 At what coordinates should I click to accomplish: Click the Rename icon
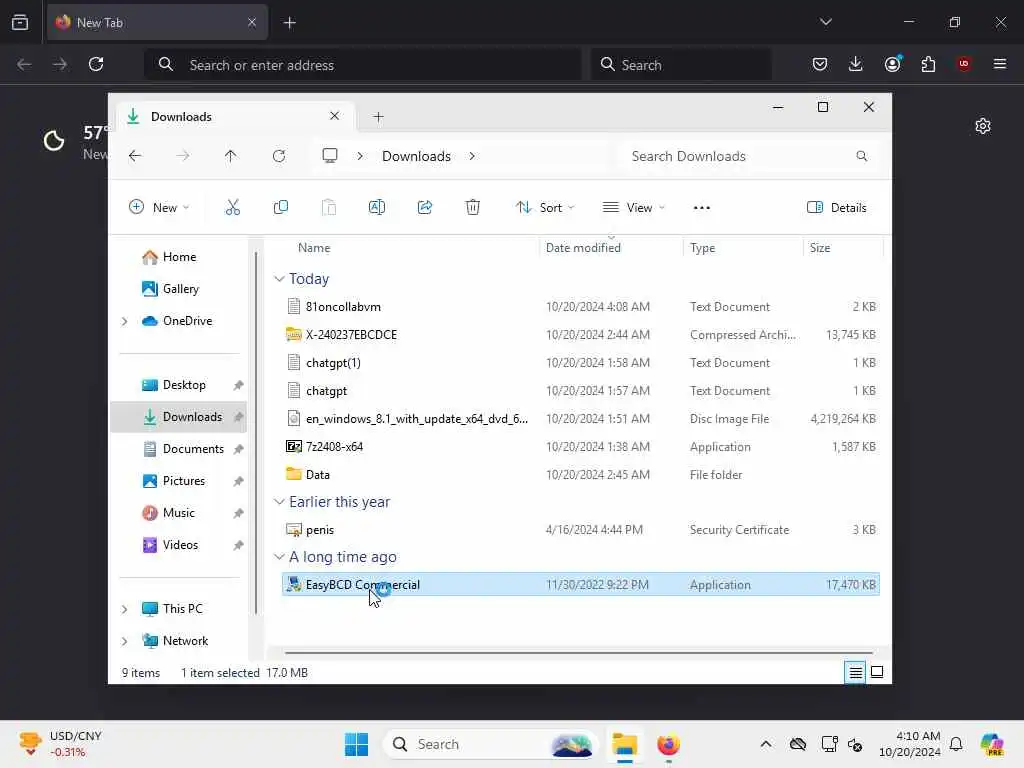(x=377, y=208)
